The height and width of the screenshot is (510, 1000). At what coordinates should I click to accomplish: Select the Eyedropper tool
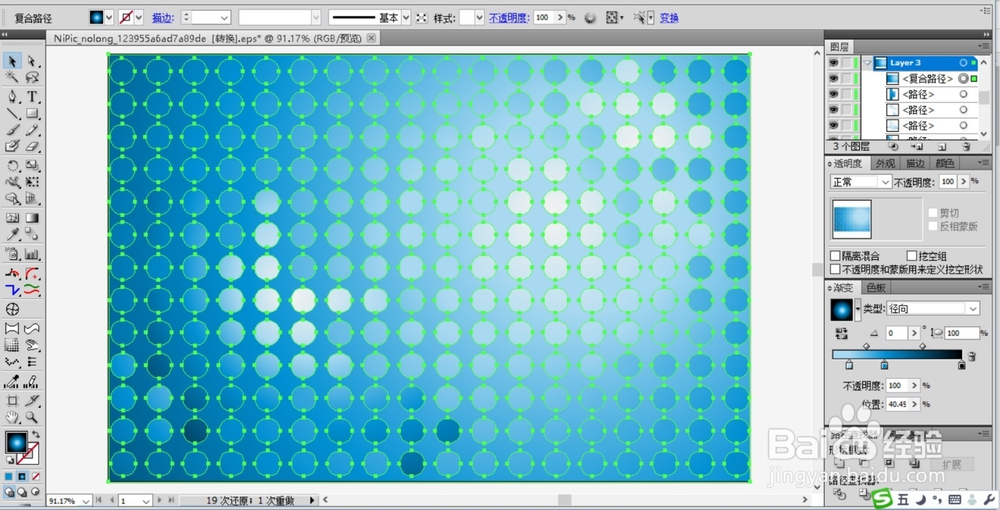pos(12,235)
